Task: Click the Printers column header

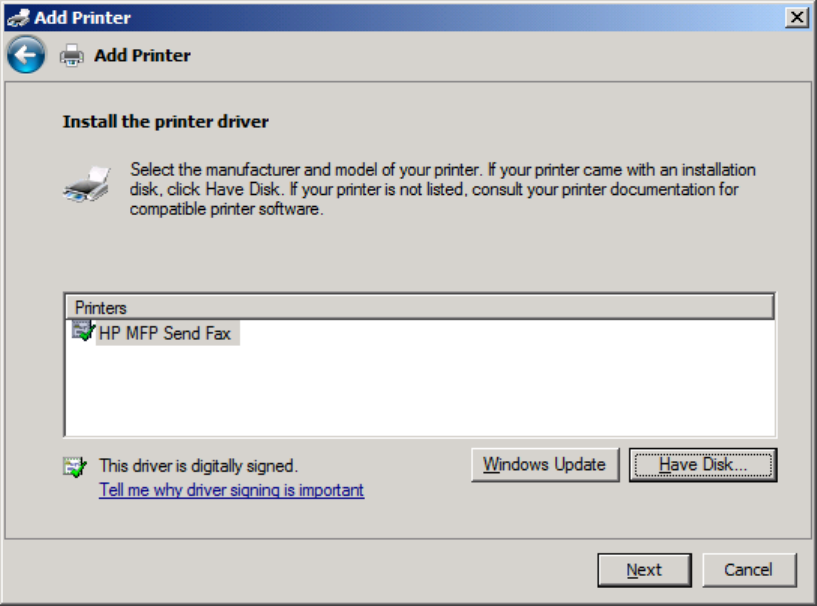Action: [419, 307]
